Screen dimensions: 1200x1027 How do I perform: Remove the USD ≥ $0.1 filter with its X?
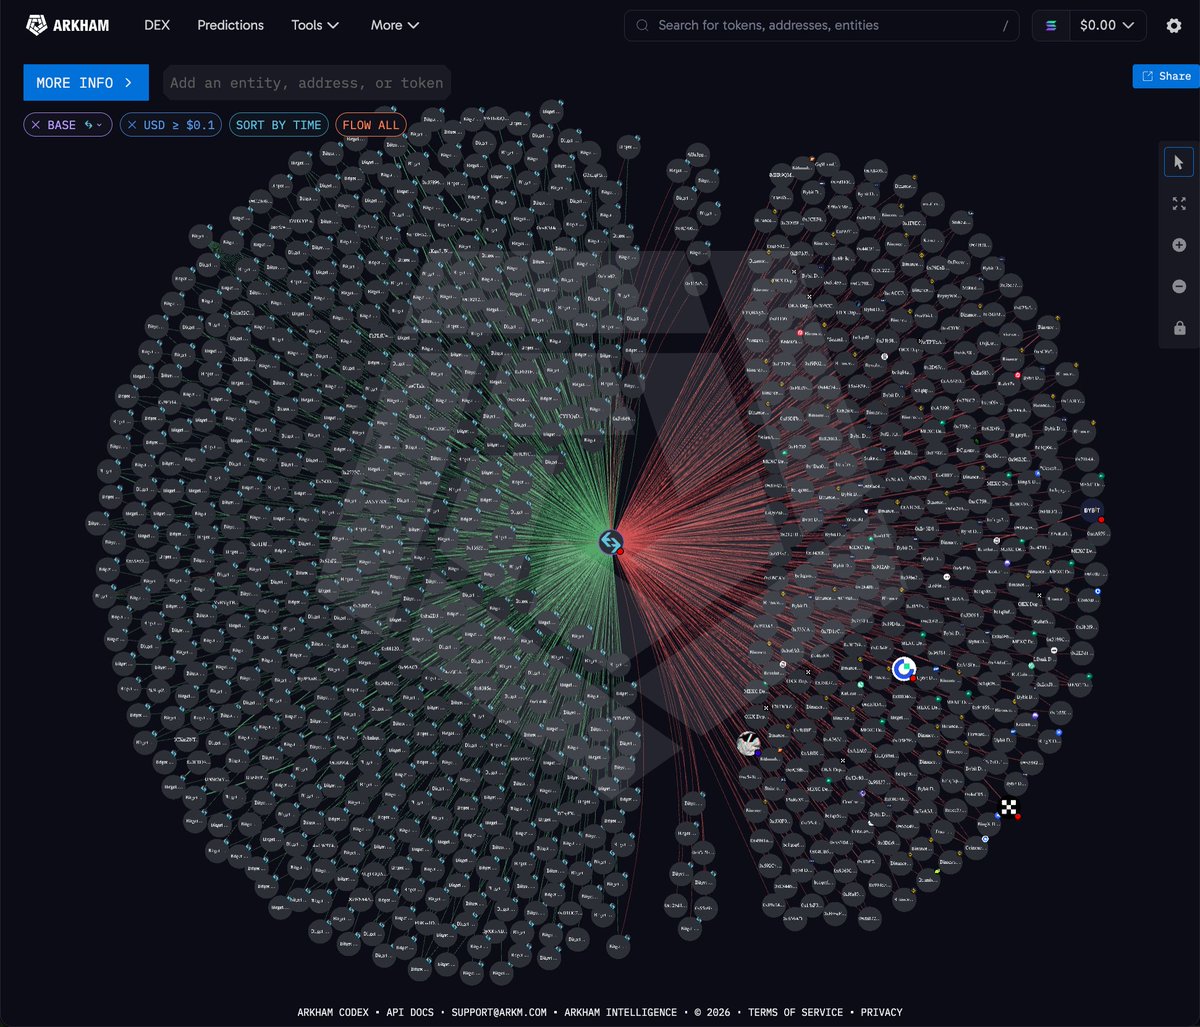click(x=132, y=125)
